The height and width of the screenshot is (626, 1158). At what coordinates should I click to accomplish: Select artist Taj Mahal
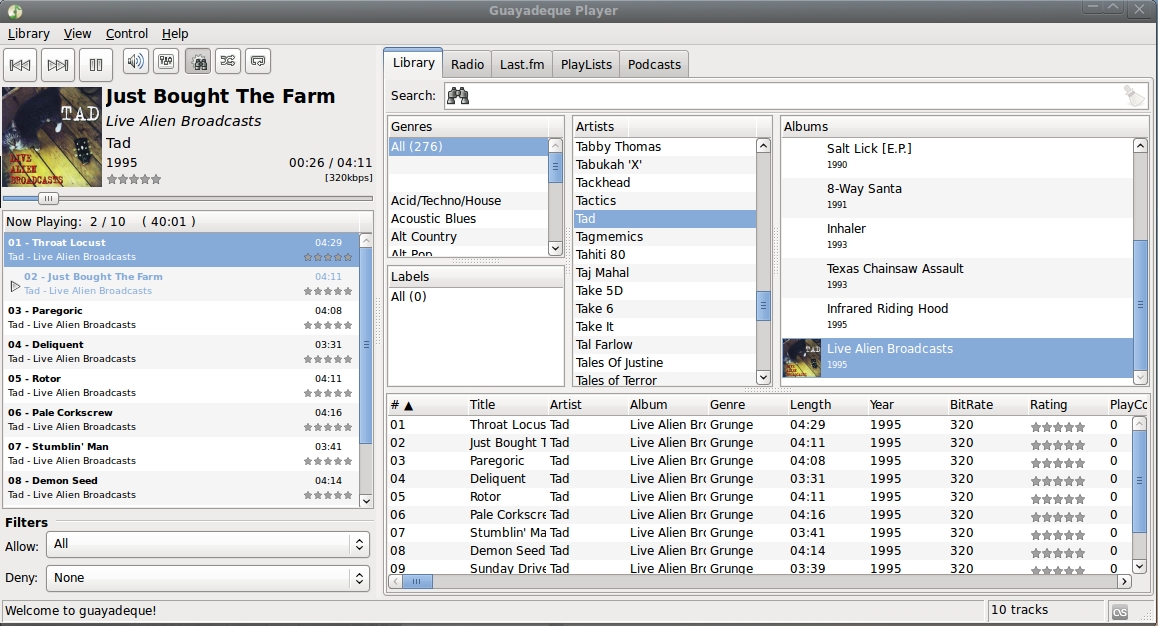665,272
